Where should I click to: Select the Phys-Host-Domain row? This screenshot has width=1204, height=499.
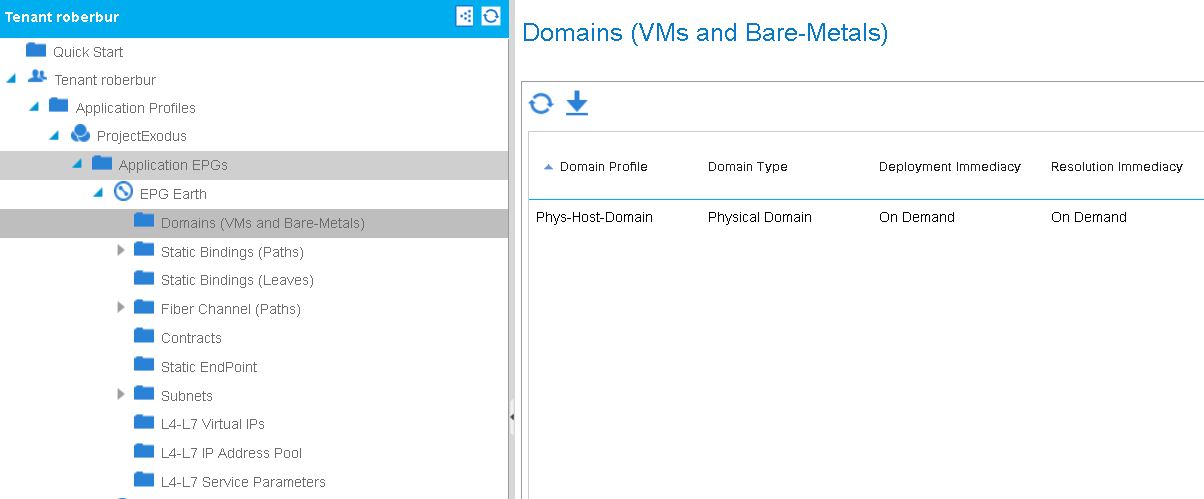pyautogui.click(x=866, y=217)
